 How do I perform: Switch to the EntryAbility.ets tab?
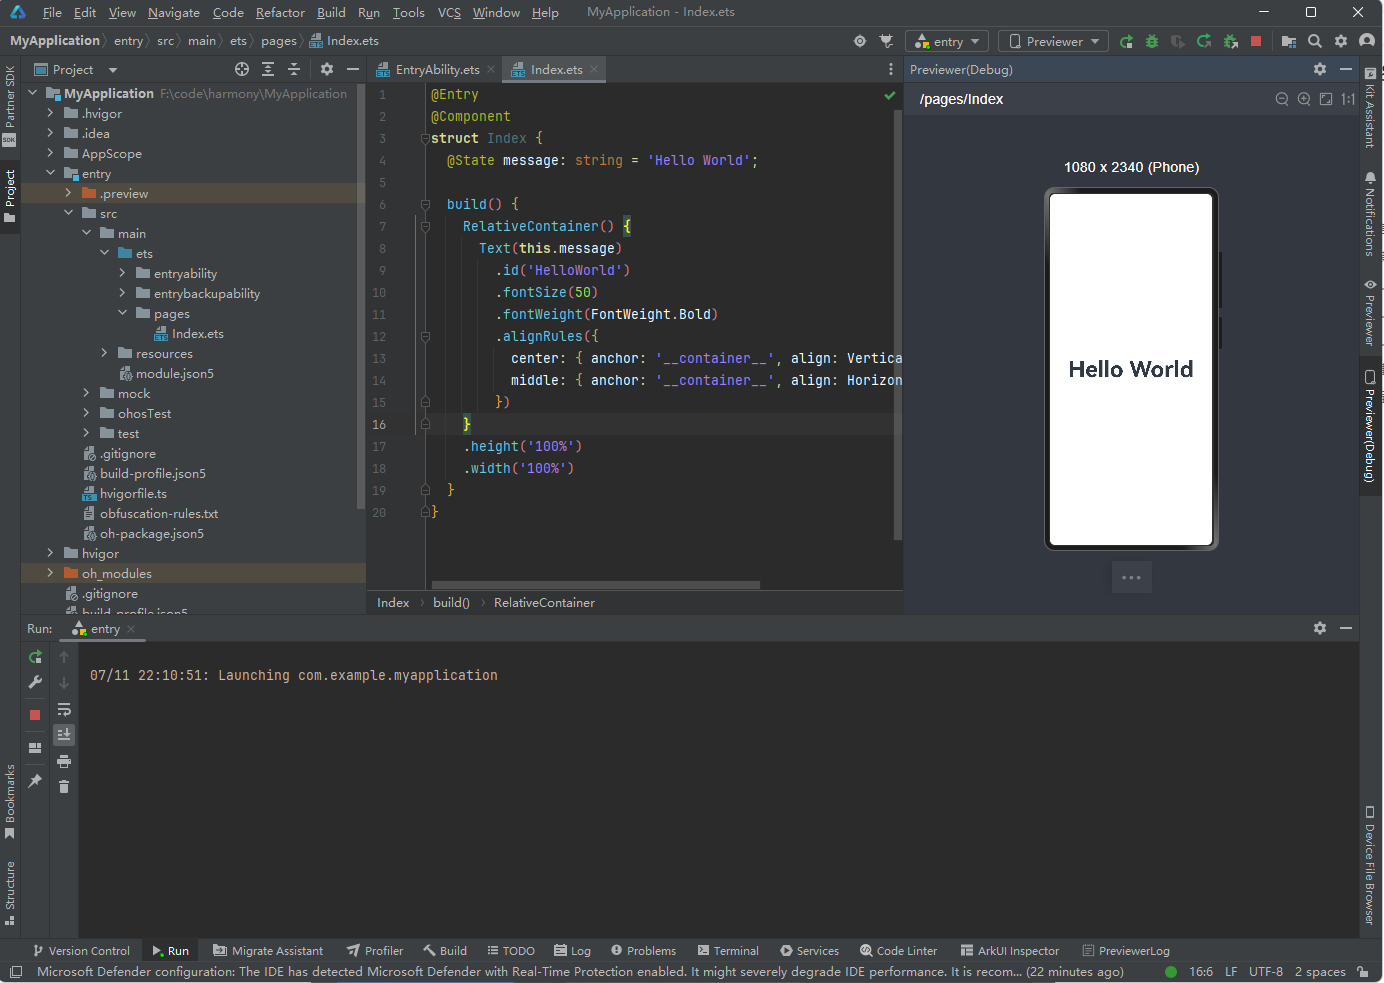436,70
